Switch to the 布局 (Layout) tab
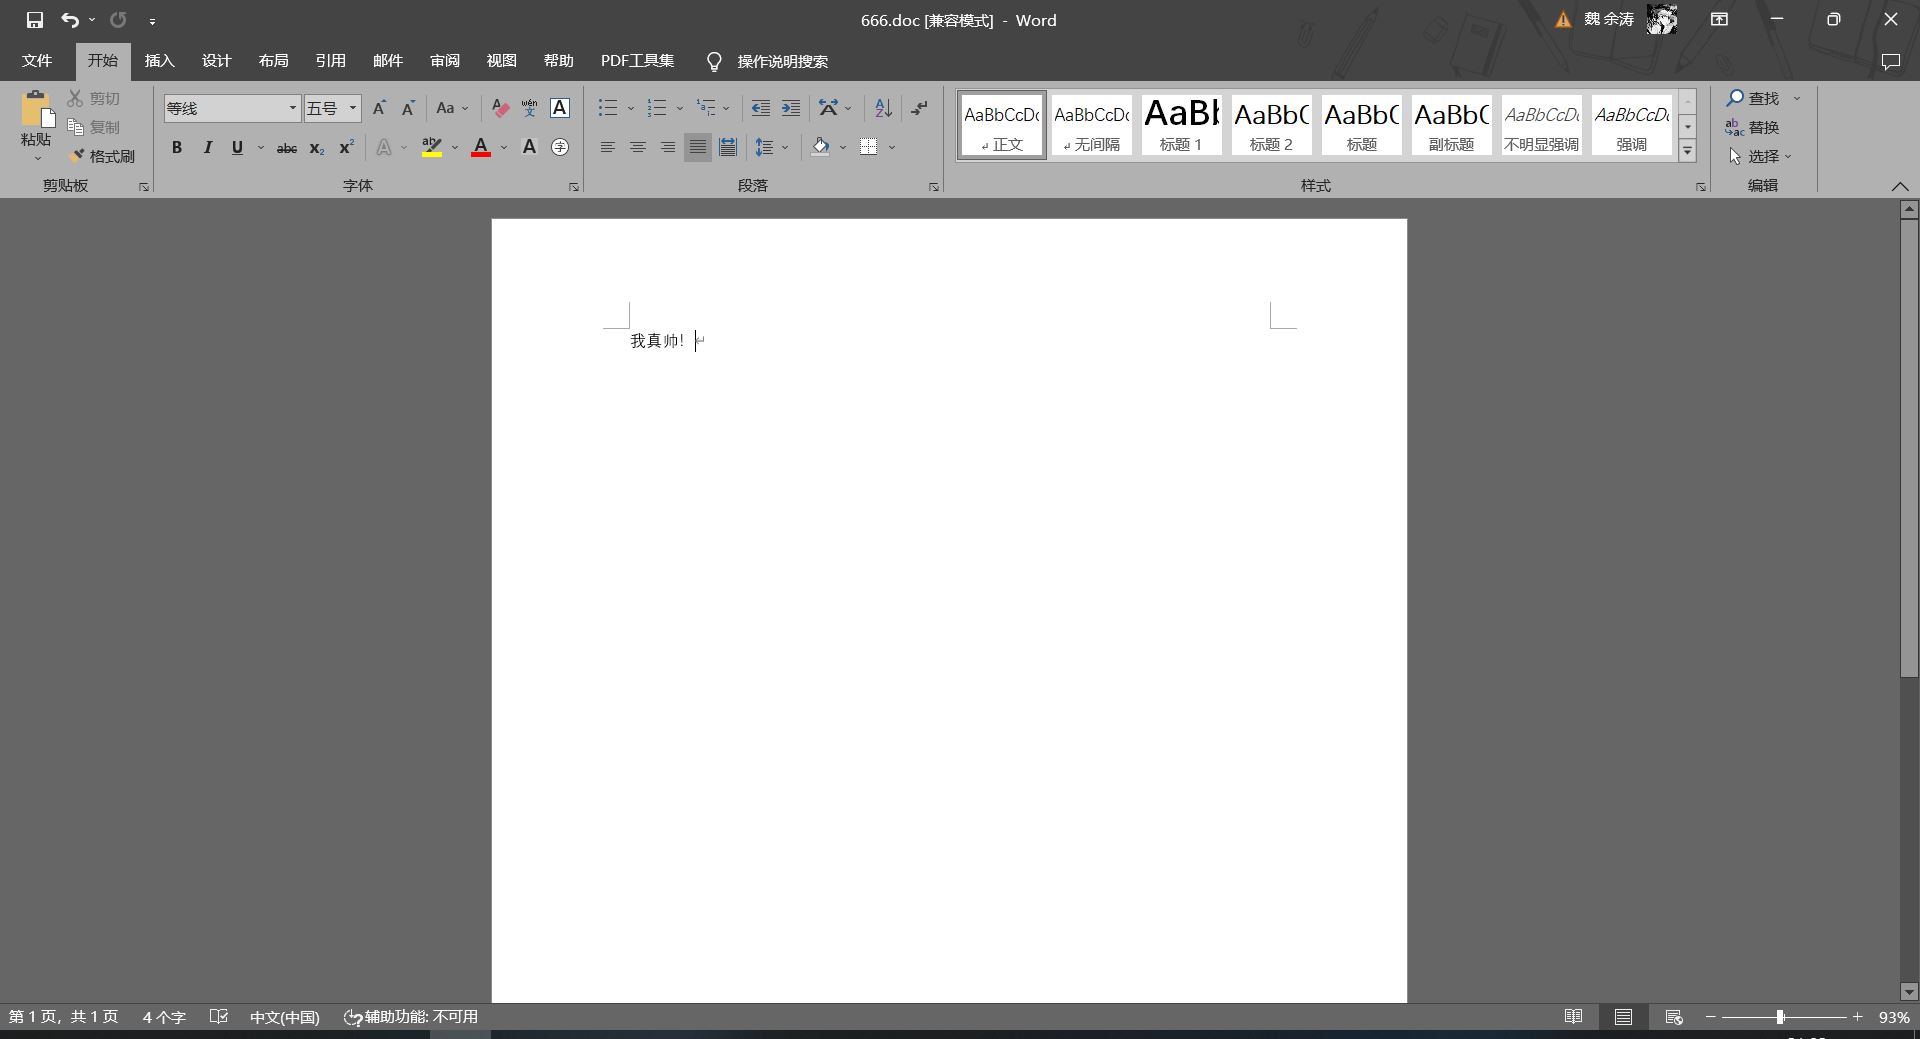This screenshot has width=1920, height=1039. click(x=273, y=61)
